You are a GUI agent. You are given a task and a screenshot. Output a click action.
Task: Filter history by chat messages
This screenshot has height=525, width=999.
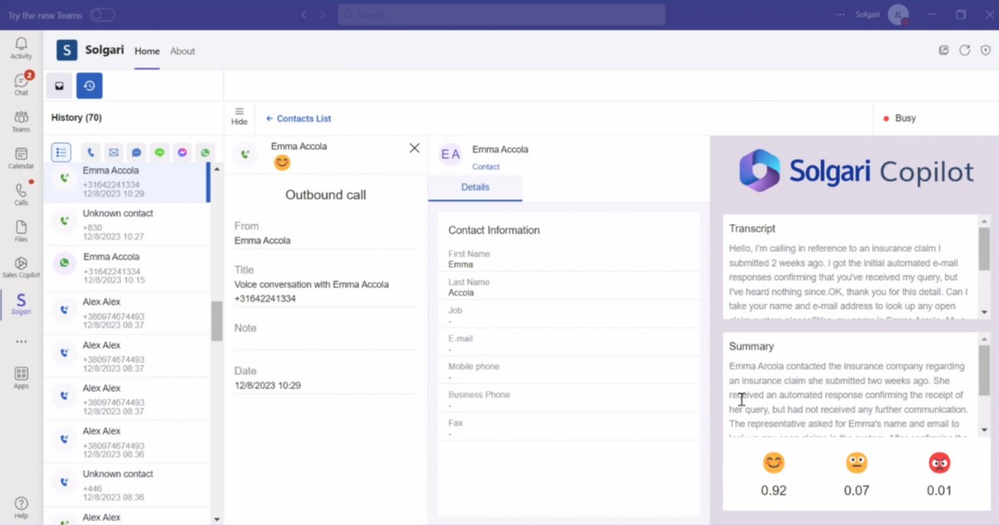pyautogui.click(x=136, y=152)
